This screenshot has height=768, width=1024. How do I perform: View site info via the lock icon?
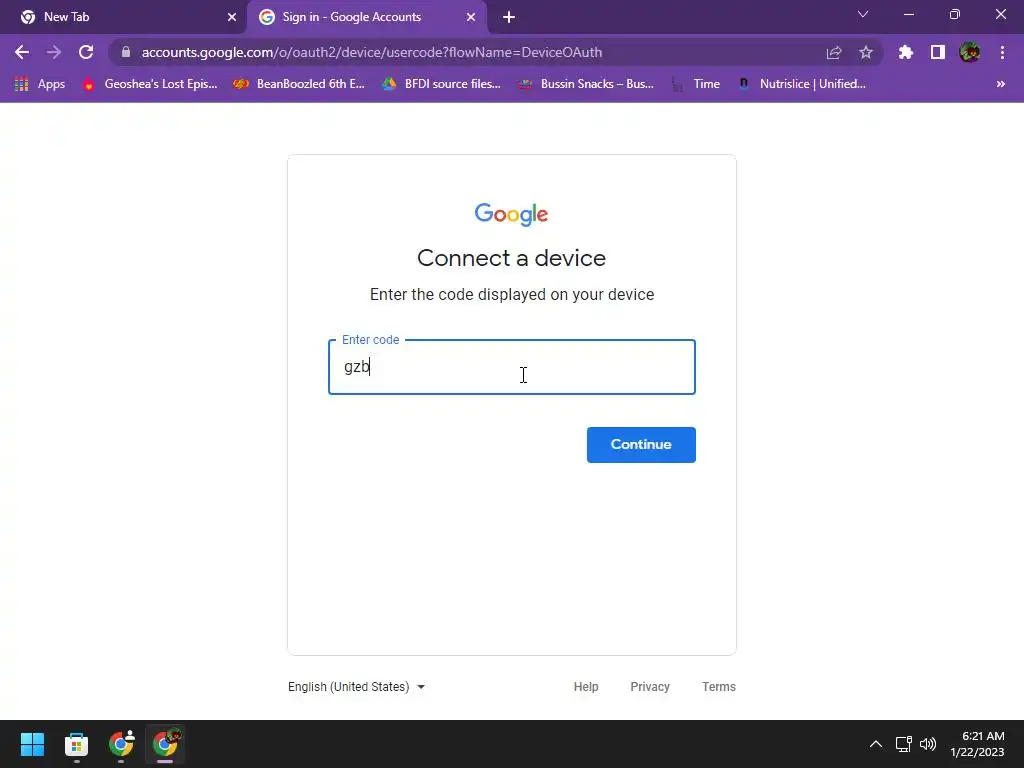tap(126, 52)
